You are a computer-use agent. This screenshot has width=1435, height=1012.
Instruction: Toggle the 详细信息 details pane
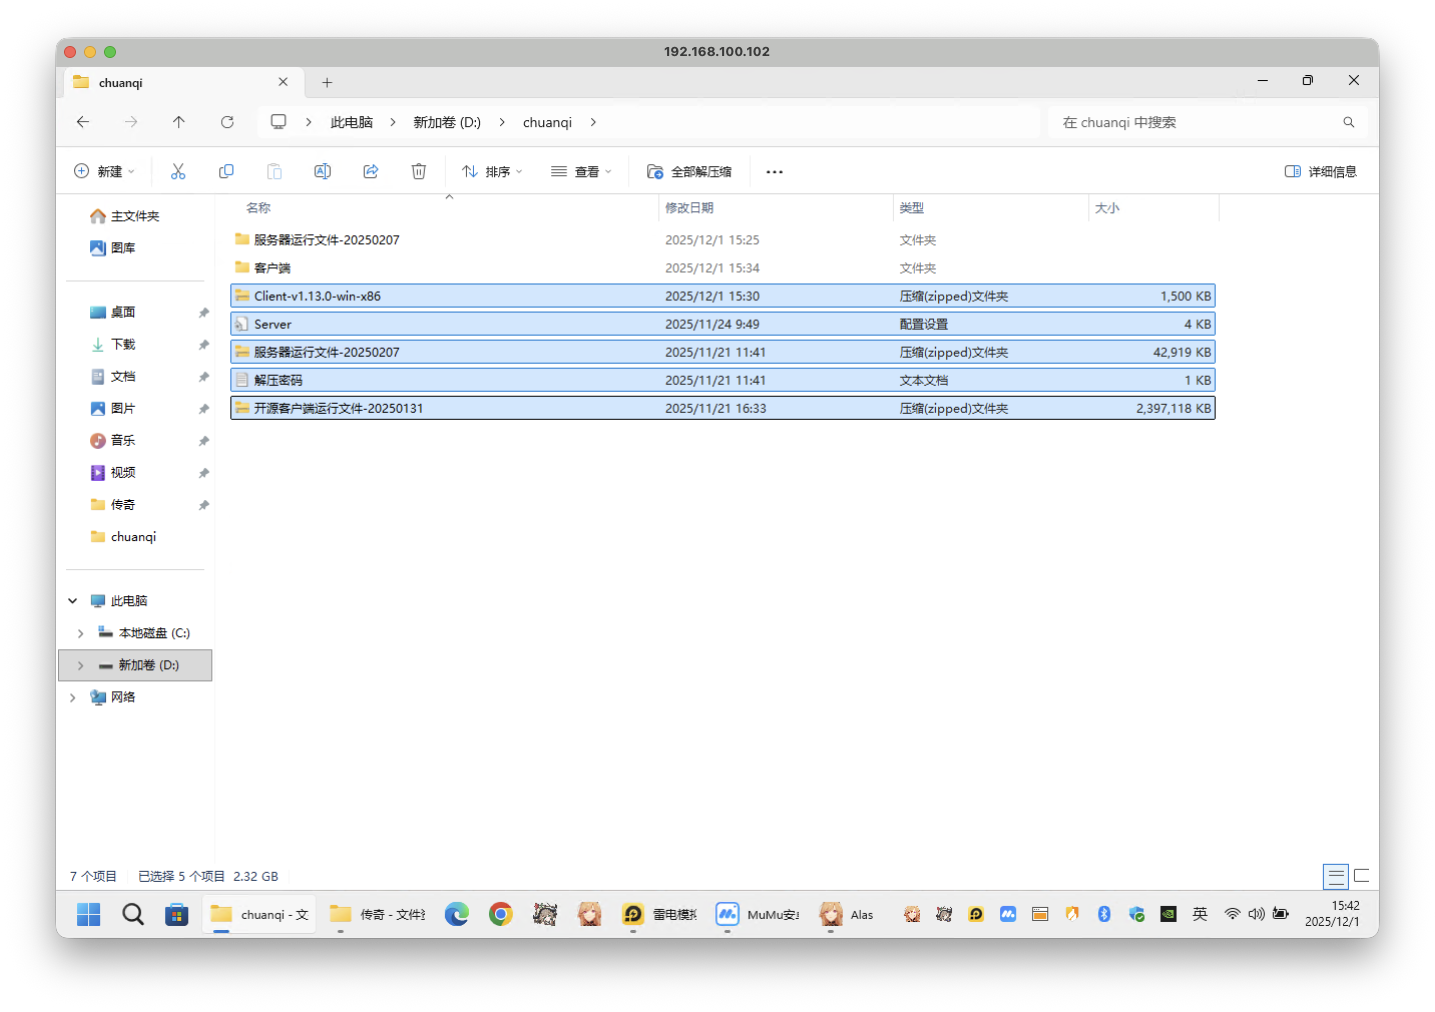[1320, 172]
